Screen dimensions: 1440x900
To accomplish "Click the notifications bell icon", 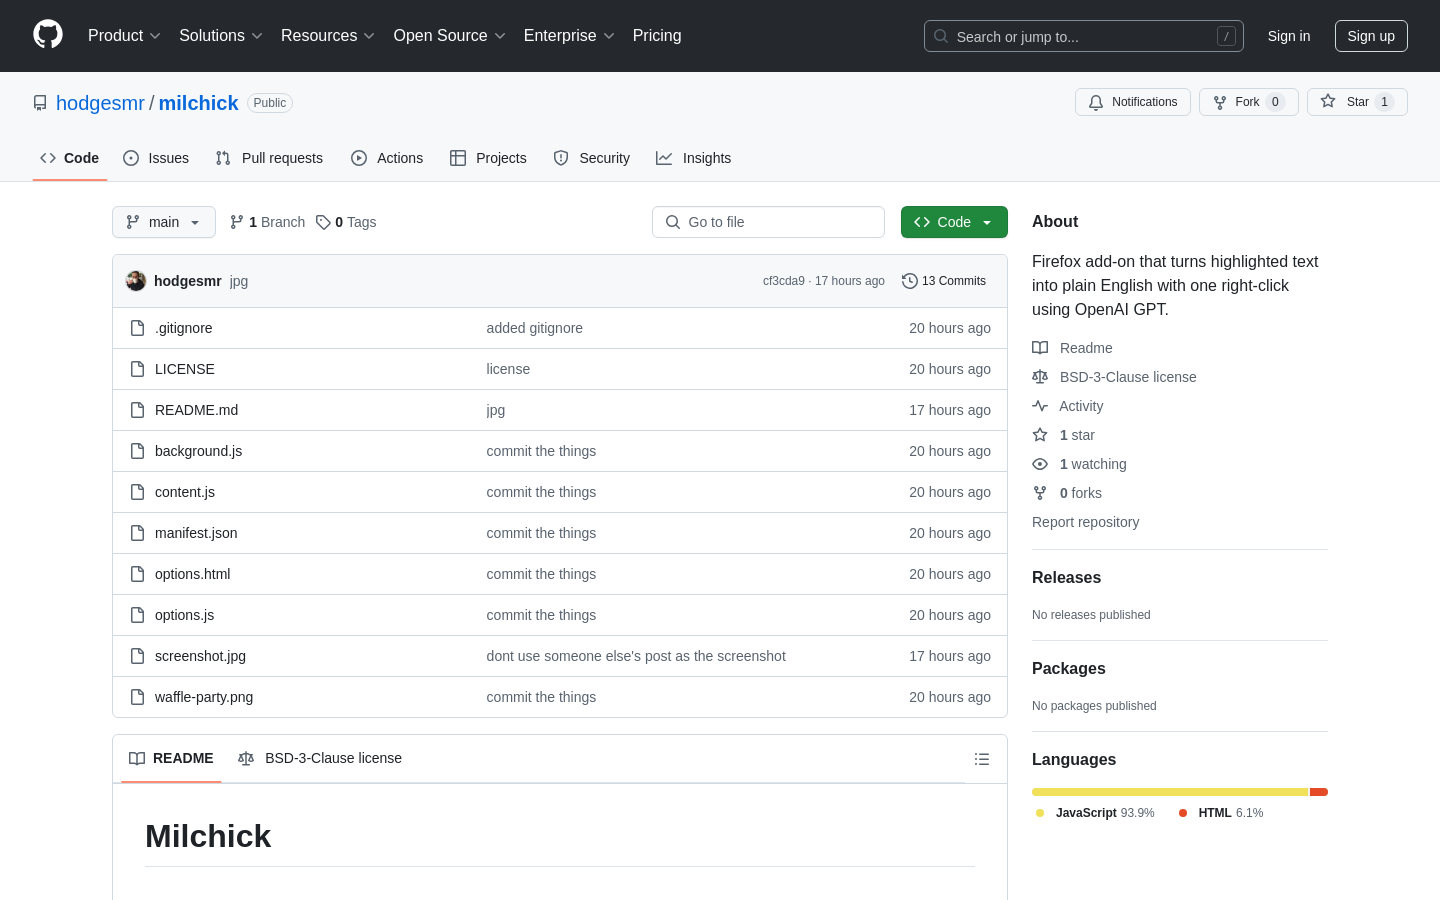I will click(x=1096, y=102).
